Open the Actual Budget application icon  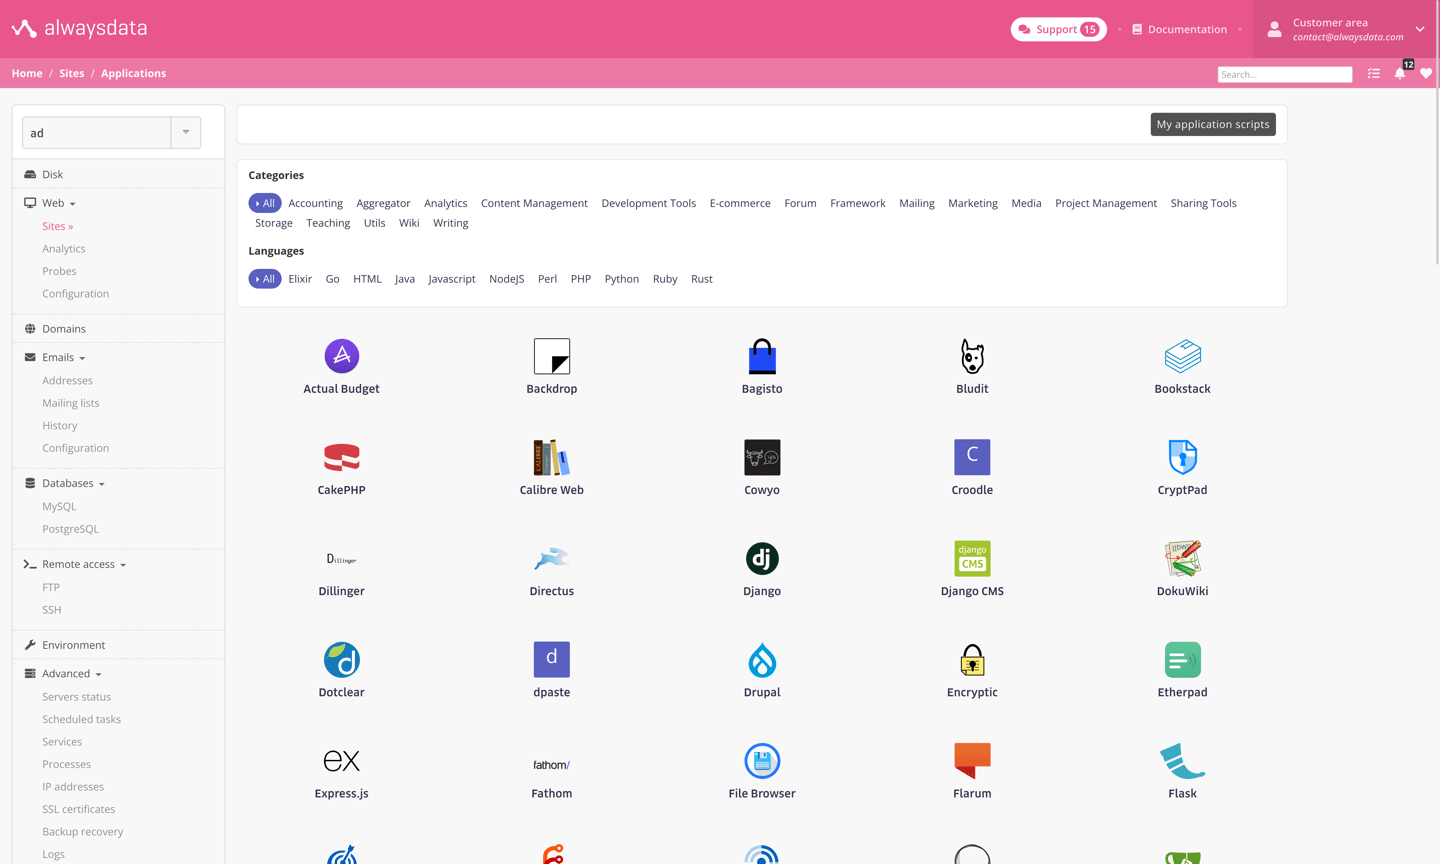coord(341,356)
